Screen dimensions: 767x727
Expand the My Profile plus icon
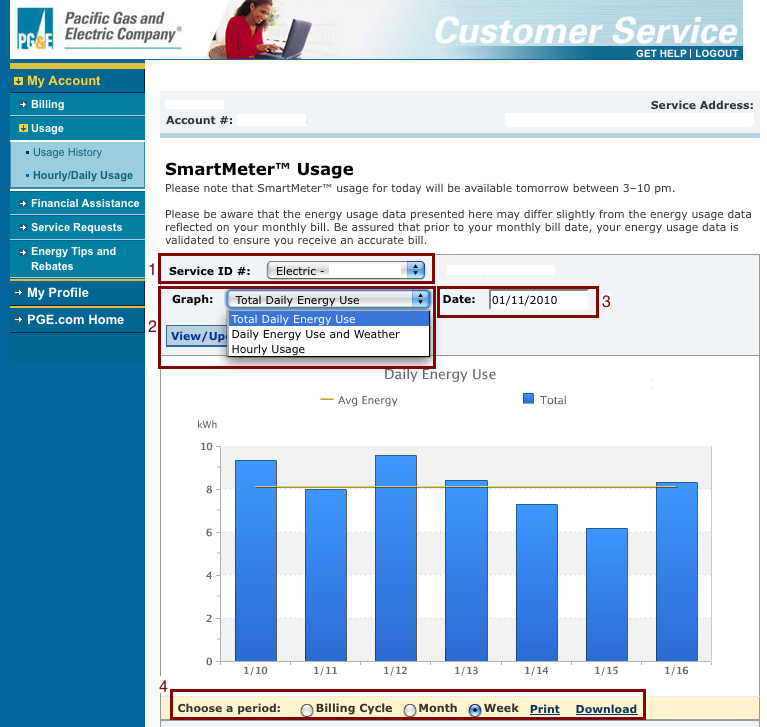(x=19, y=293)
